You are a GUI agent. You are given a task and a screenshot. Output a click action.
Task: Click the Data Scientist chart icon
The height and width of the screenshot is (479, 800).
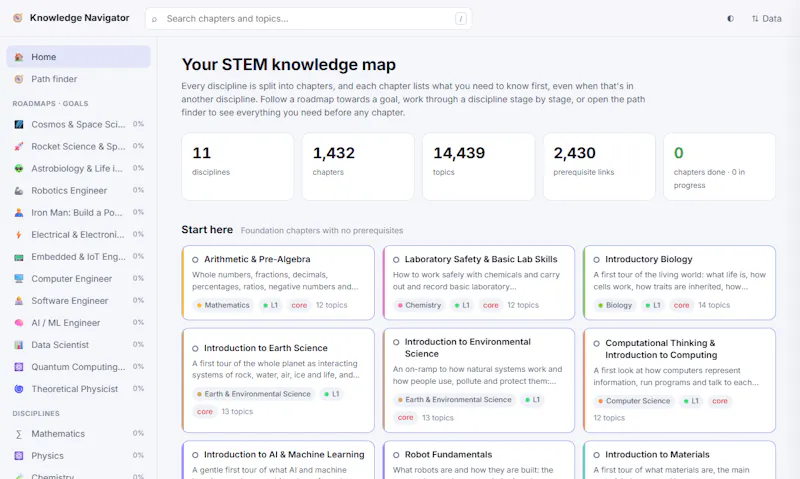[x=19, y=345]
